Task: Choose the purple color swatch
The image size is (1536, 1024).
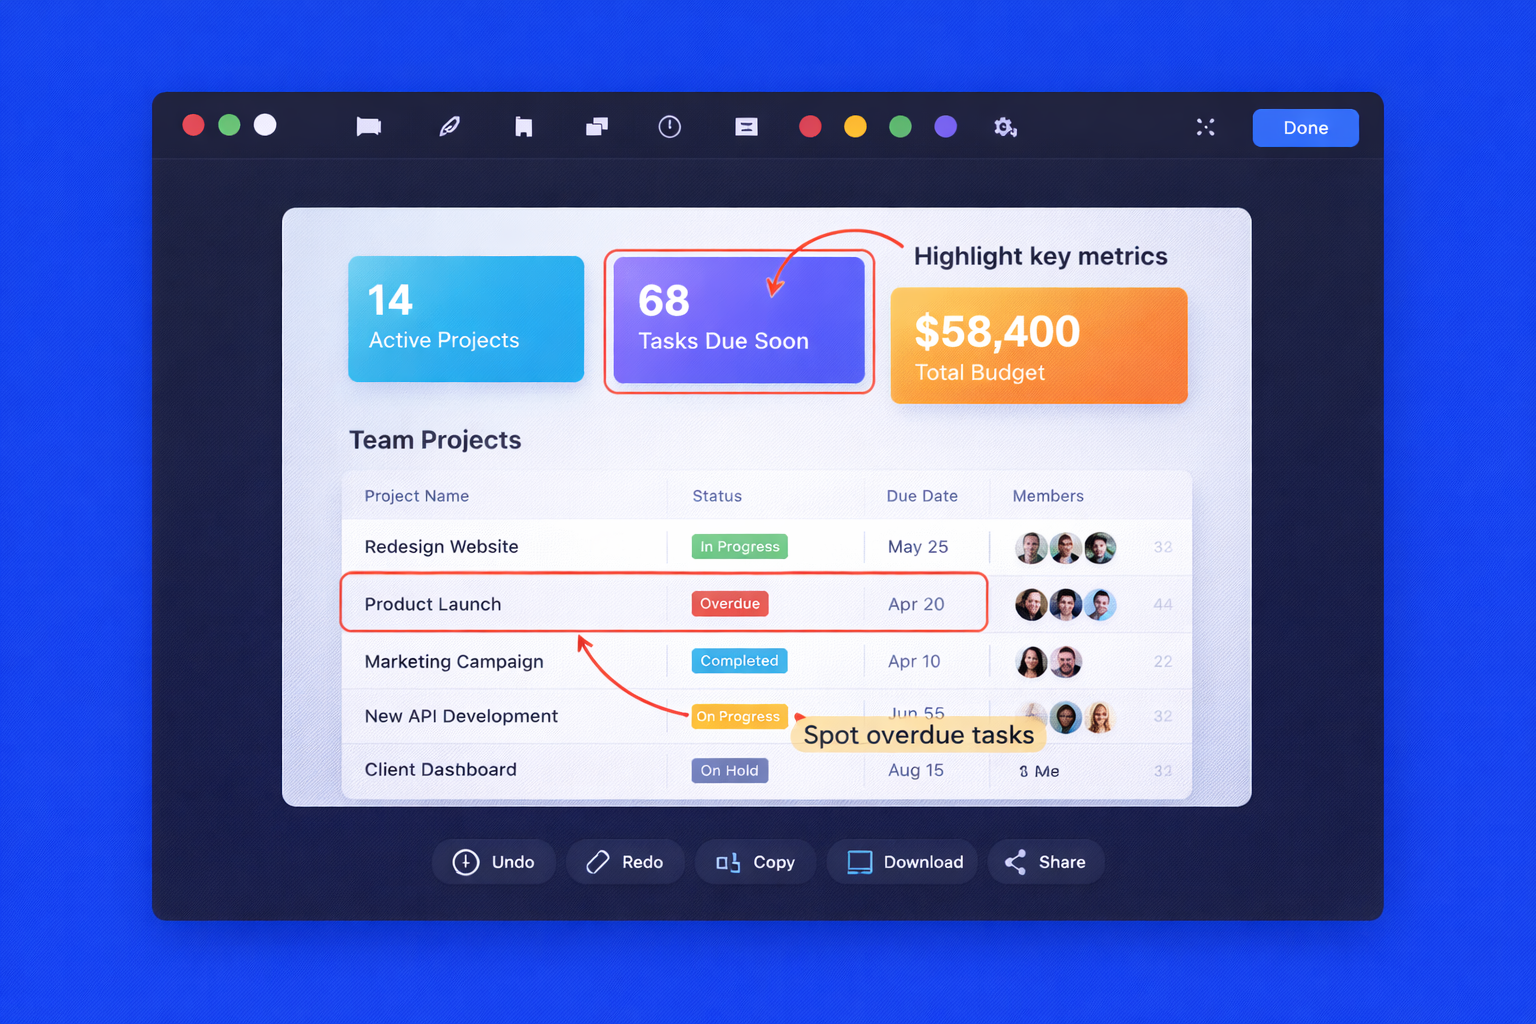Action: (x=945, y=127)
